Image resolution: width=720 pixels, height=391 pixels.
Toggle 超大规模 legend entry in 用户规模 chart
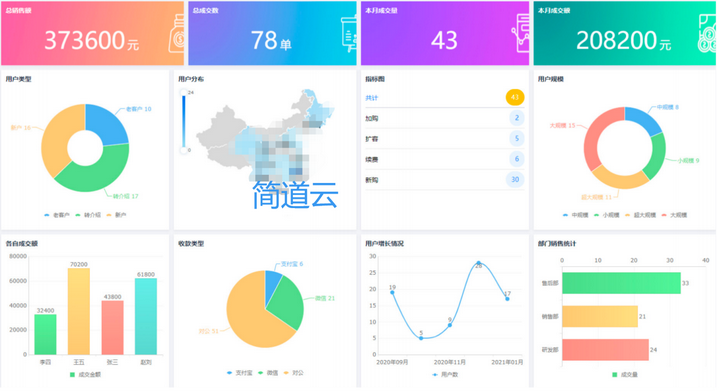pos(641,215)
